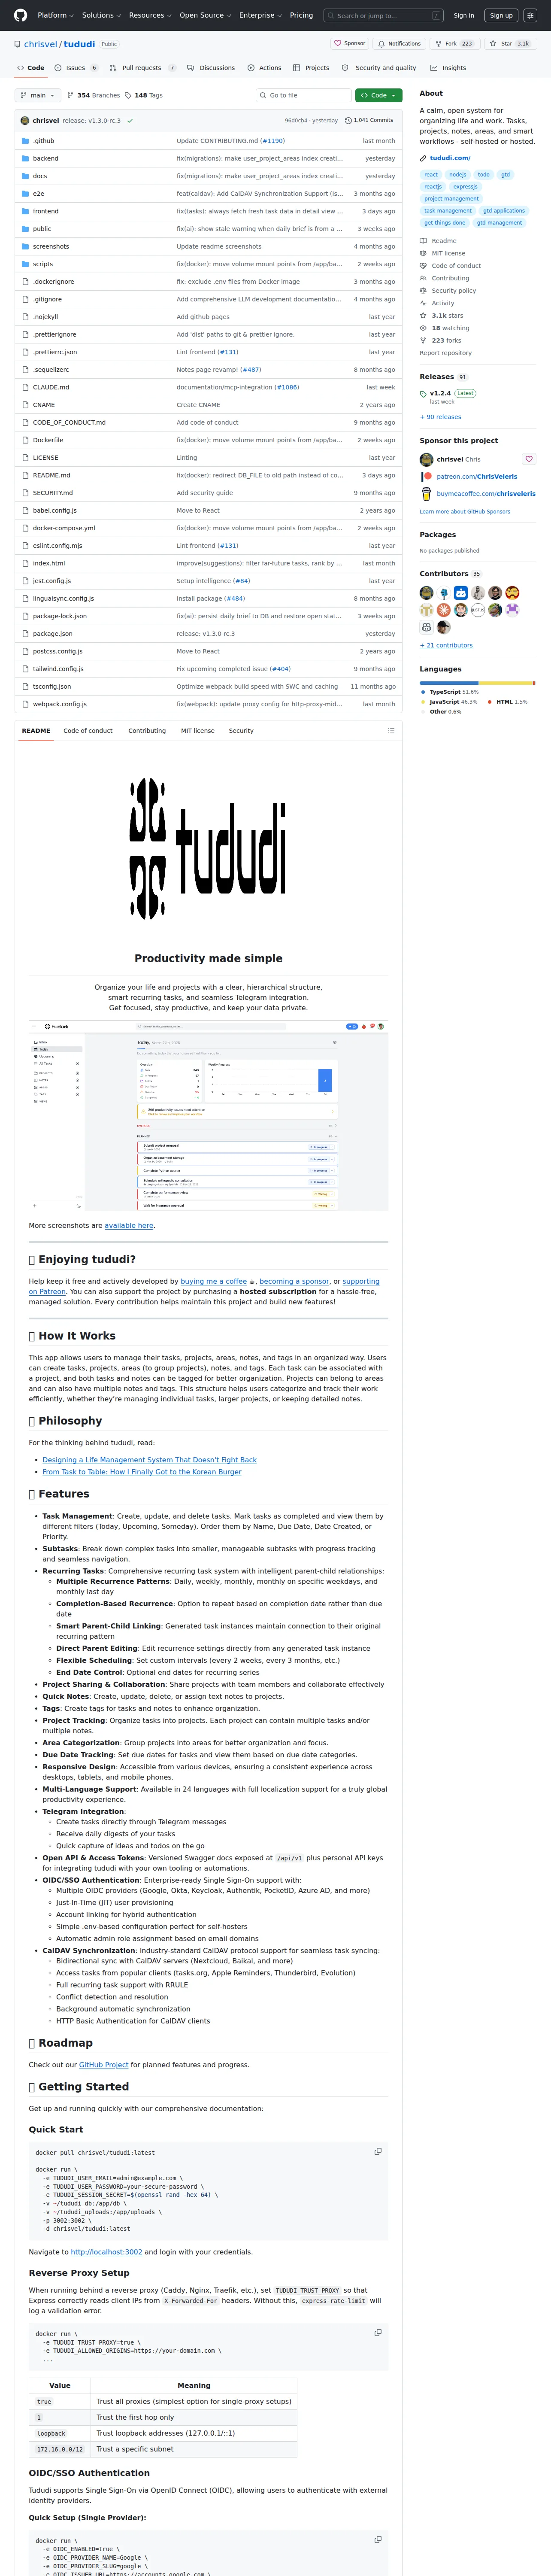Open 354 Branches link

tap(93, 95)
